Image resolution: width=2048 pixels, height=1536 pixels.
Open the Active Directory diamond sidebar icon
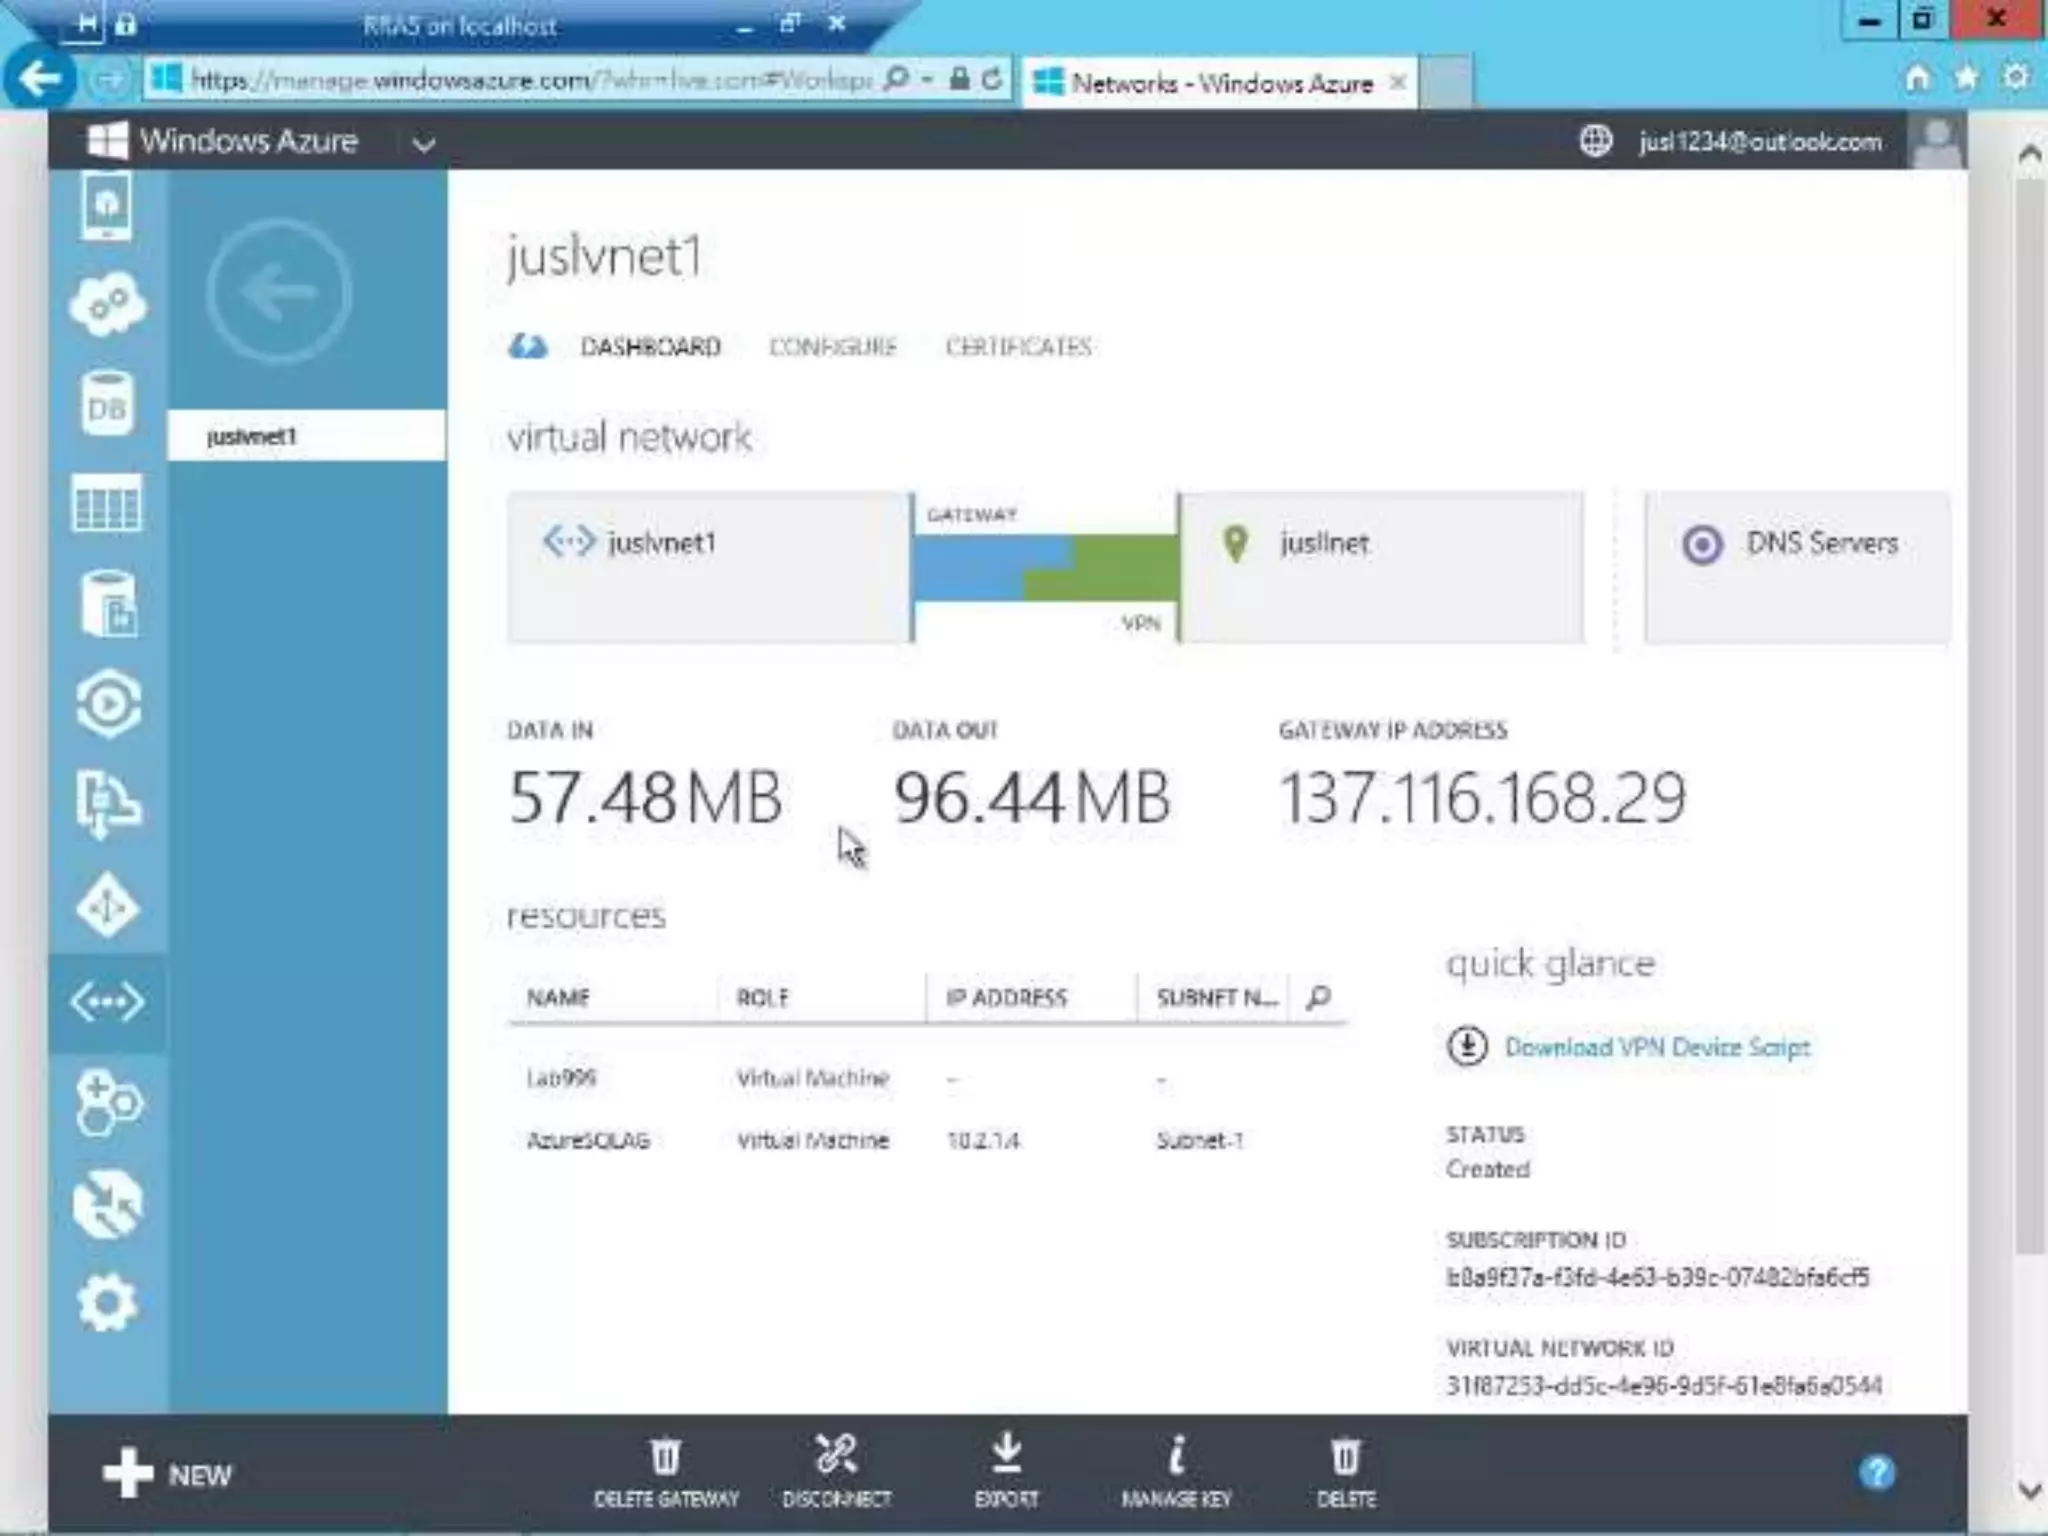pos(108,906)
